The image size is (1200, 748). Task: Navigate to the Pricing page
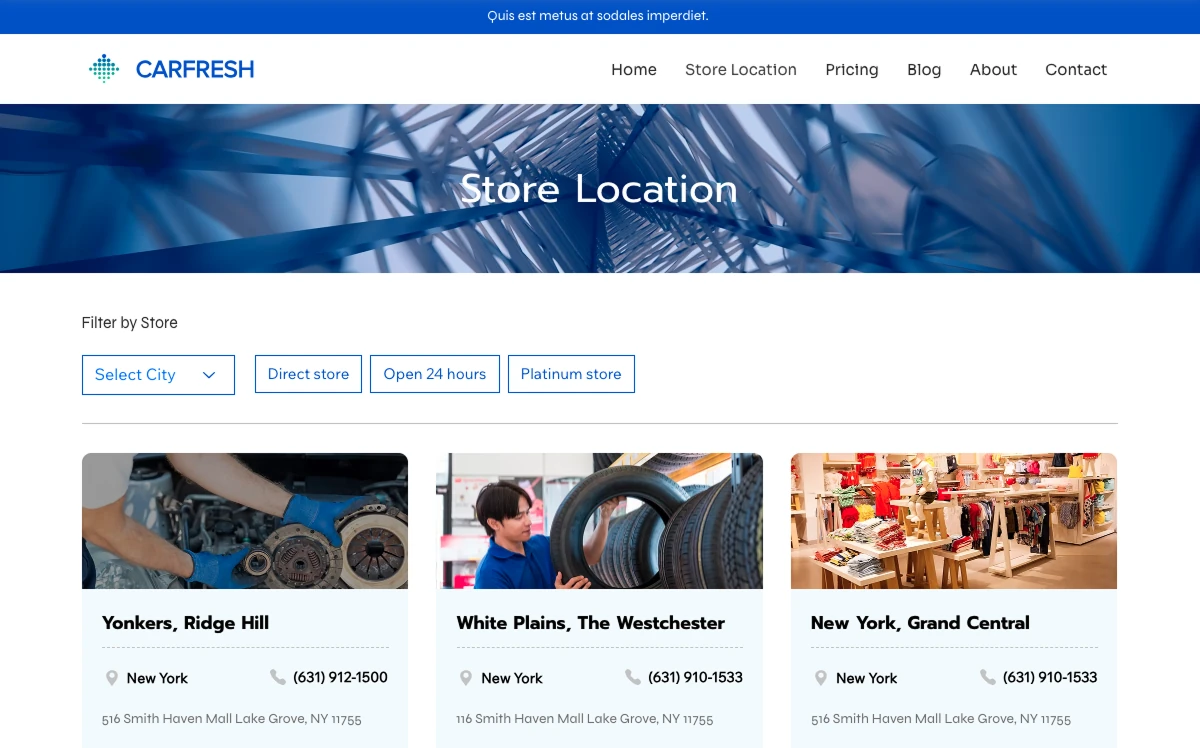coord(852,70)
